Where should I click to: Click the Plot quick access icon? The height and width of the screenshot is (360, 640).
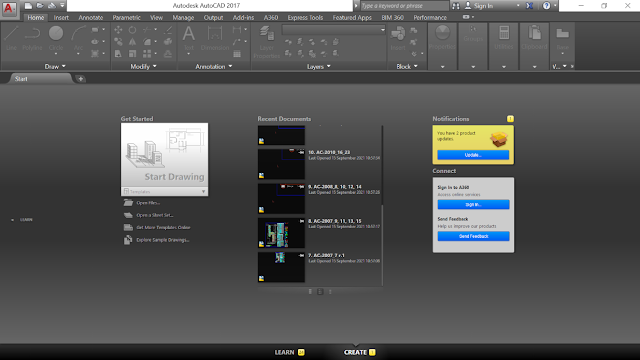[52, 6]
